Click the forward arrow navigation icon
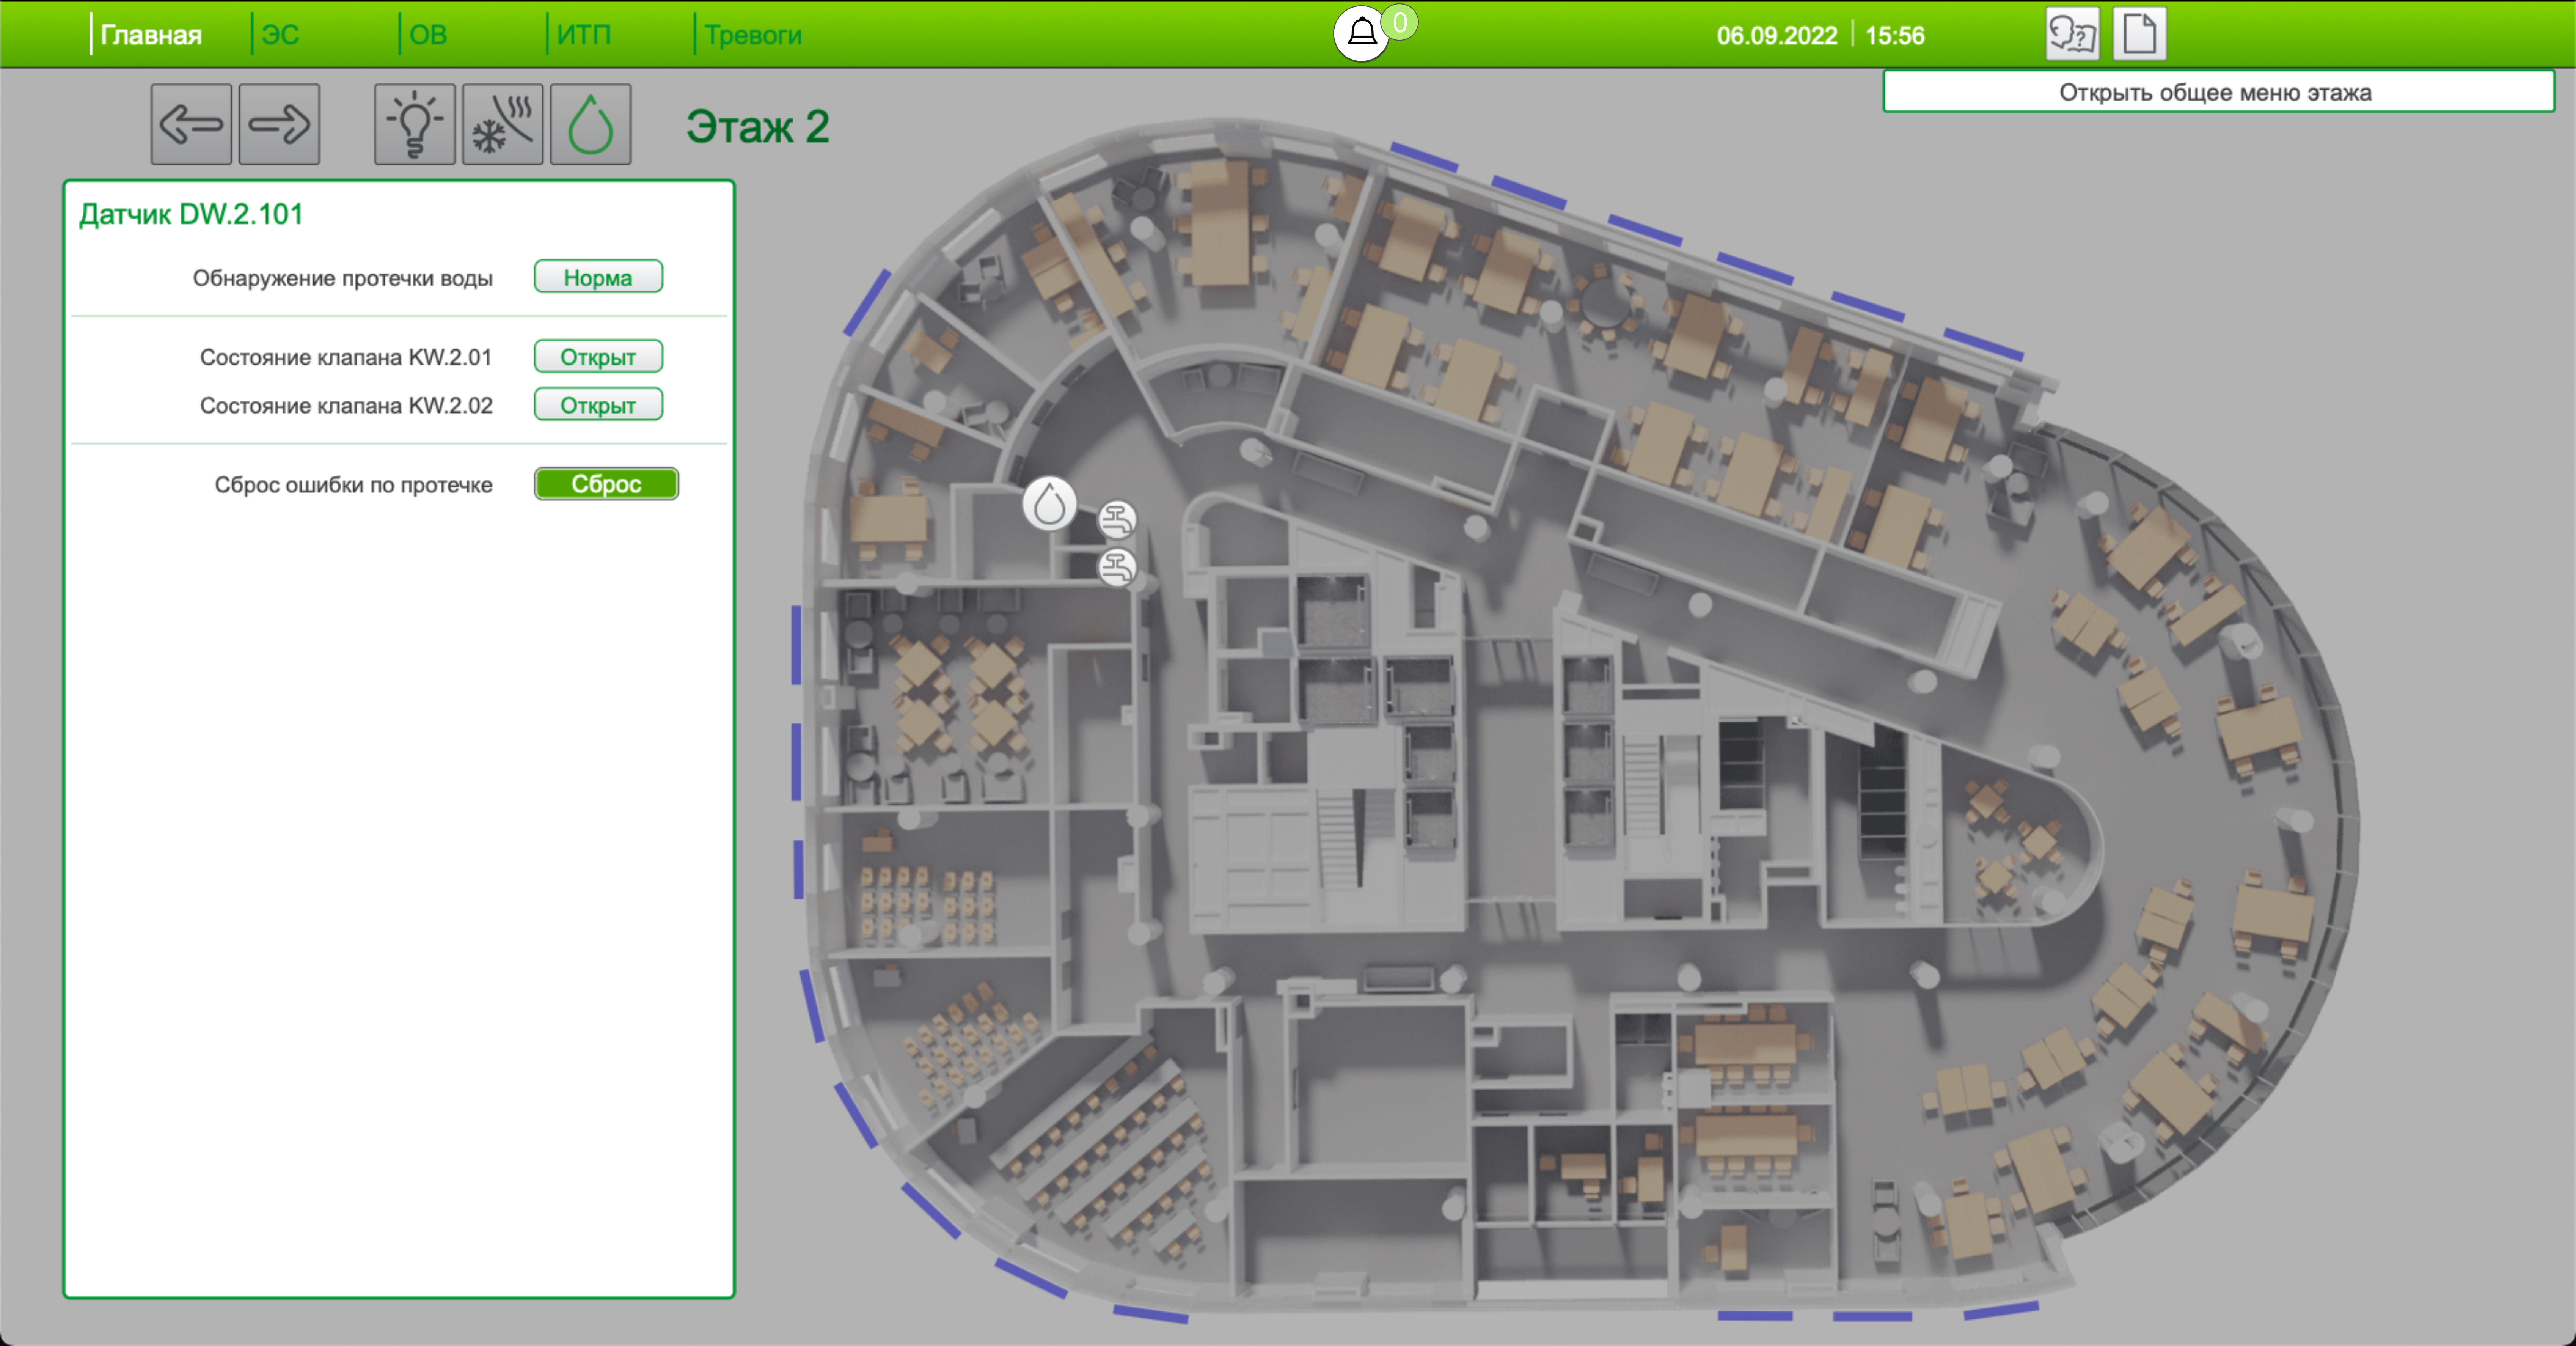This screenshot has height=1346, width=2576. [x=279, y=125]
